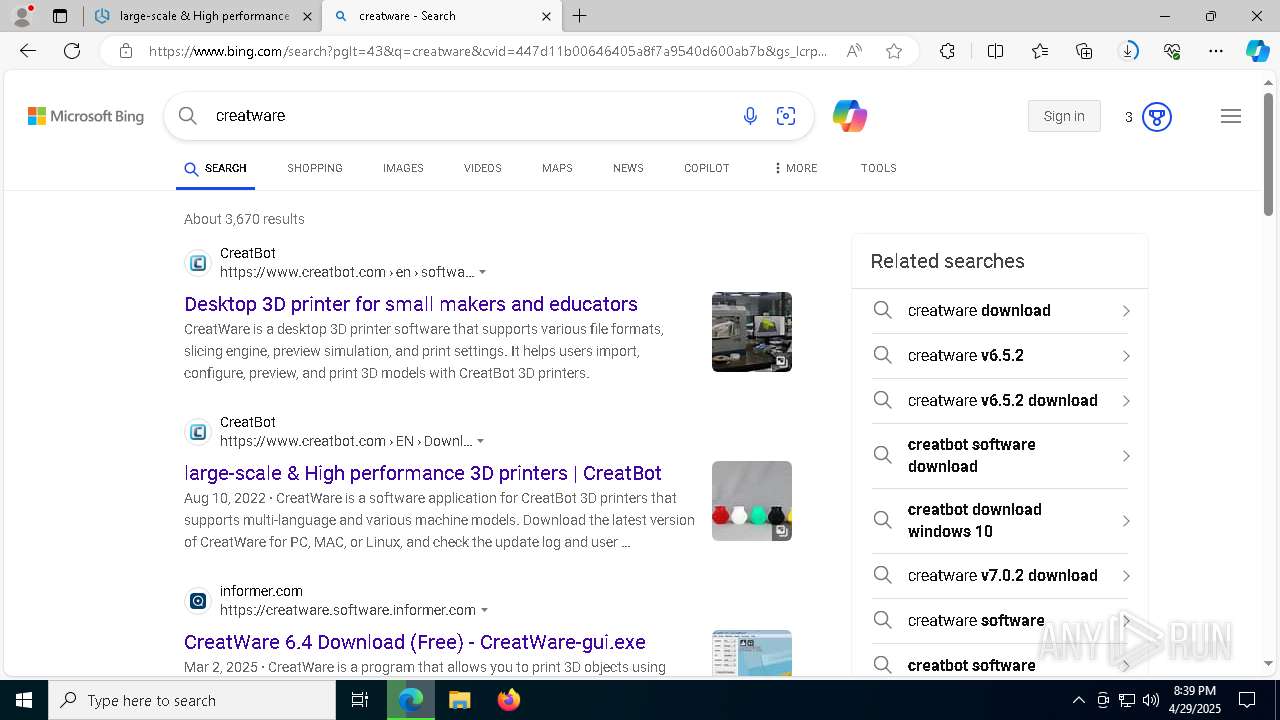Switch to the NEWS tab
This screenshot has width=1280, height=720.
[x=628, y=168]
